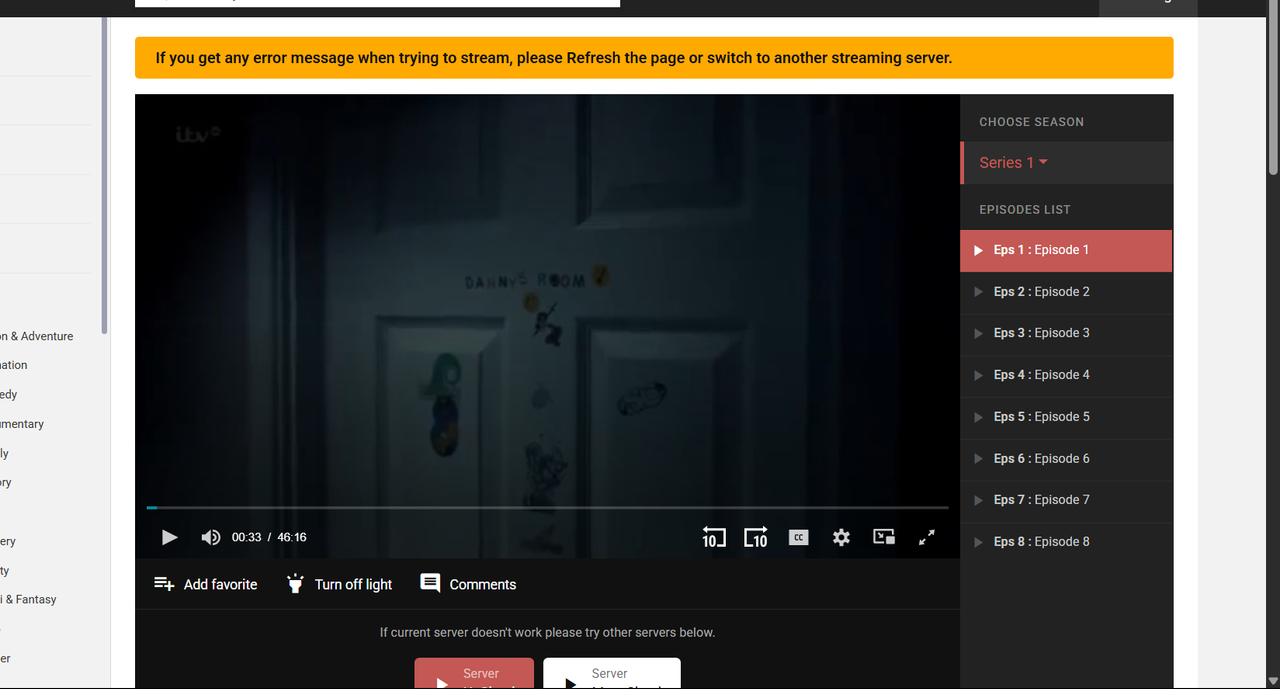Rewind video 10 seconds
Screen dimensions: 1280x689
(714, 537)
